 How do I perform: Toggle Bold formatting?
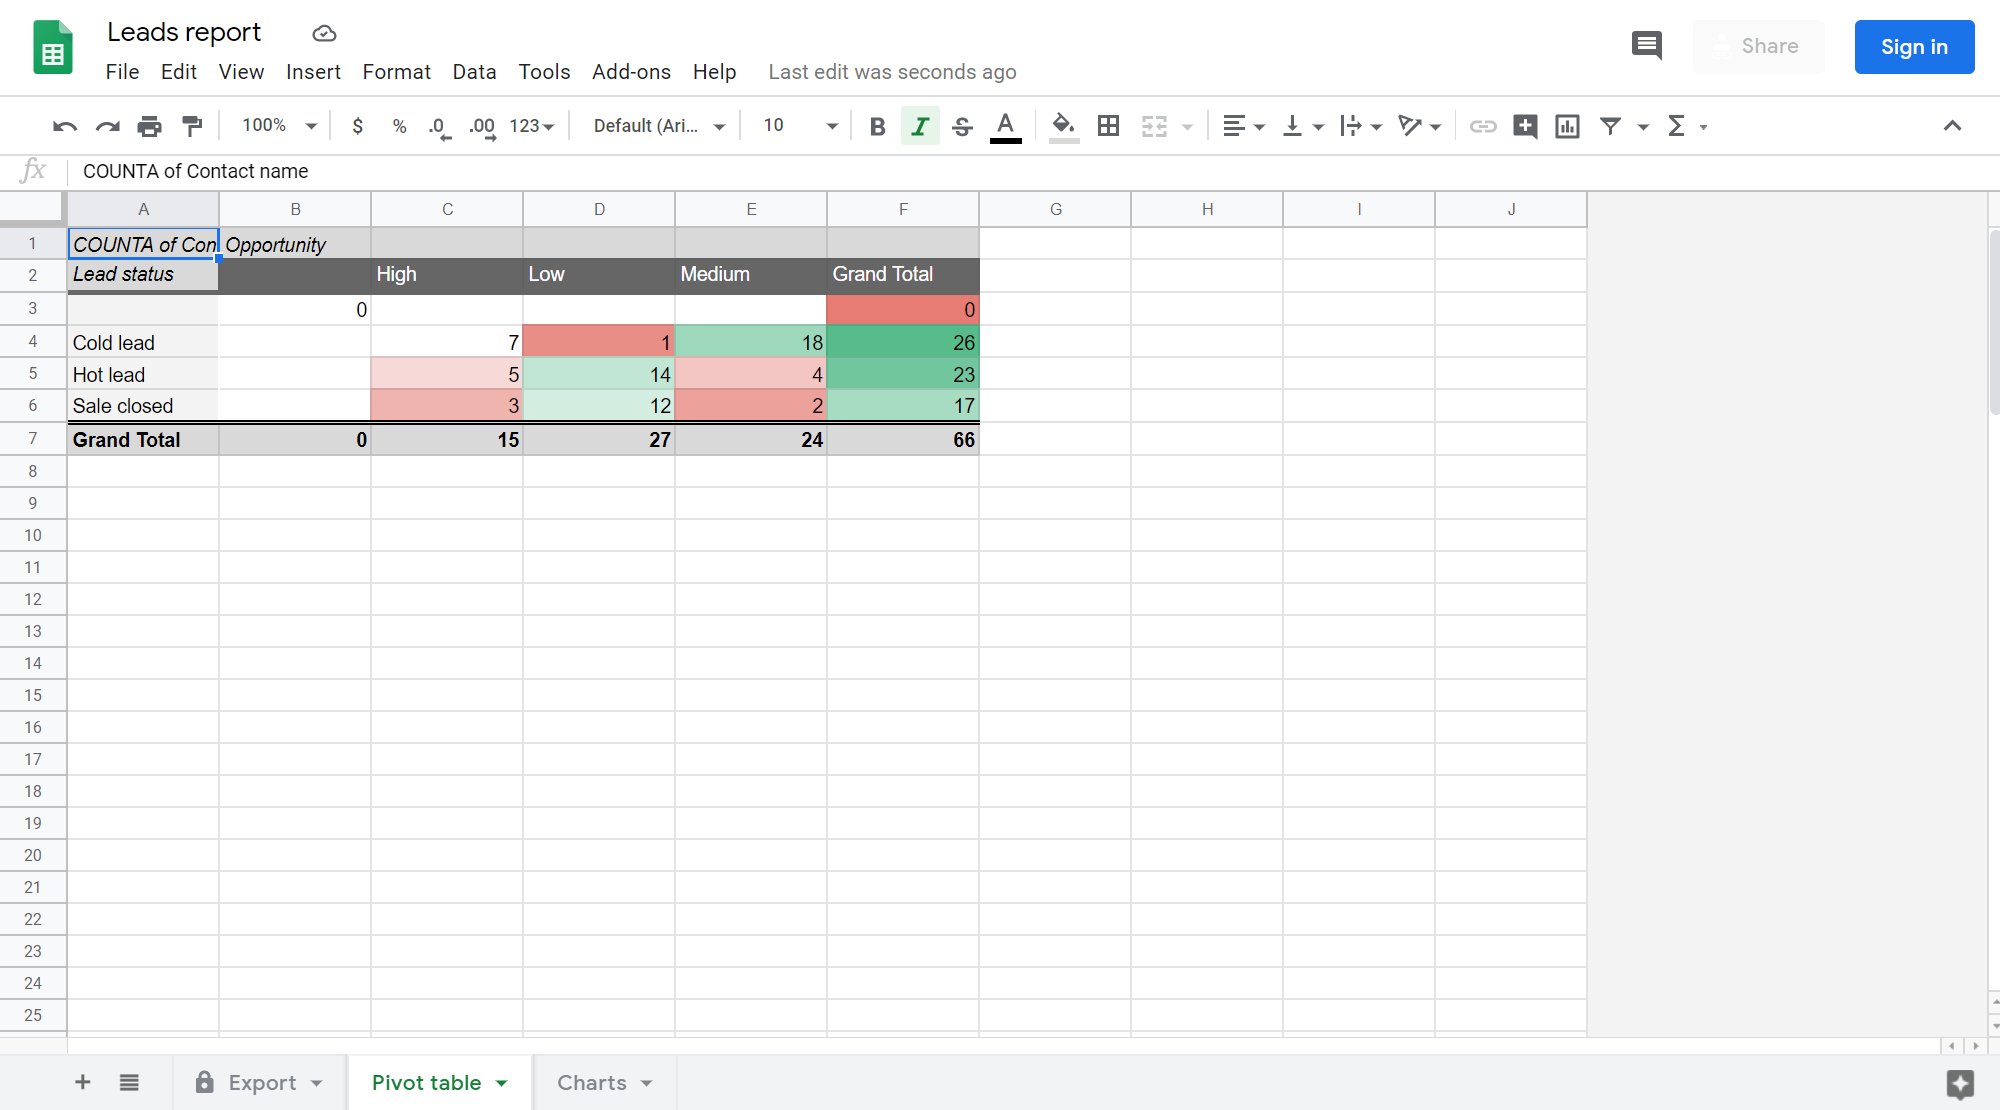pyautogui.click(x=877, y=126)
